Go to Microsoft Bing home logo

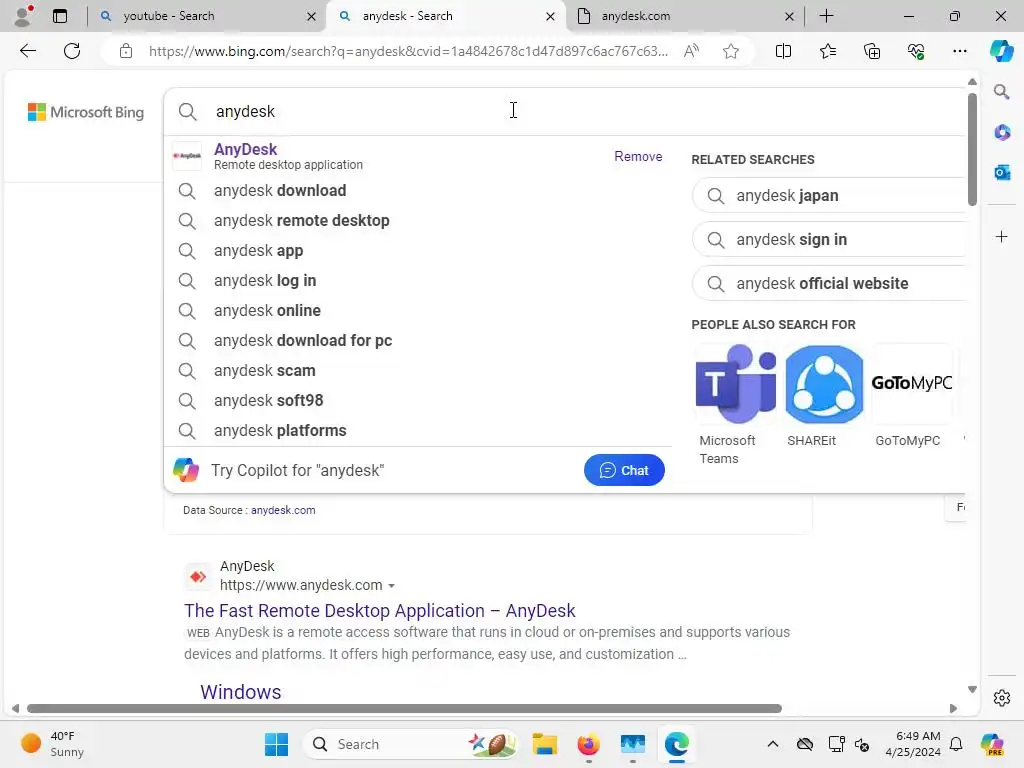coord(86,112)
